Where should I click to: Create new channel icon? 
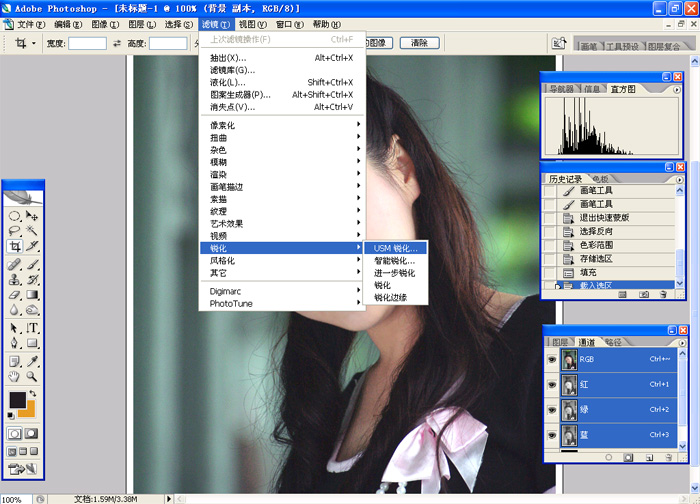pyautogui.click(x=649, y=458)
